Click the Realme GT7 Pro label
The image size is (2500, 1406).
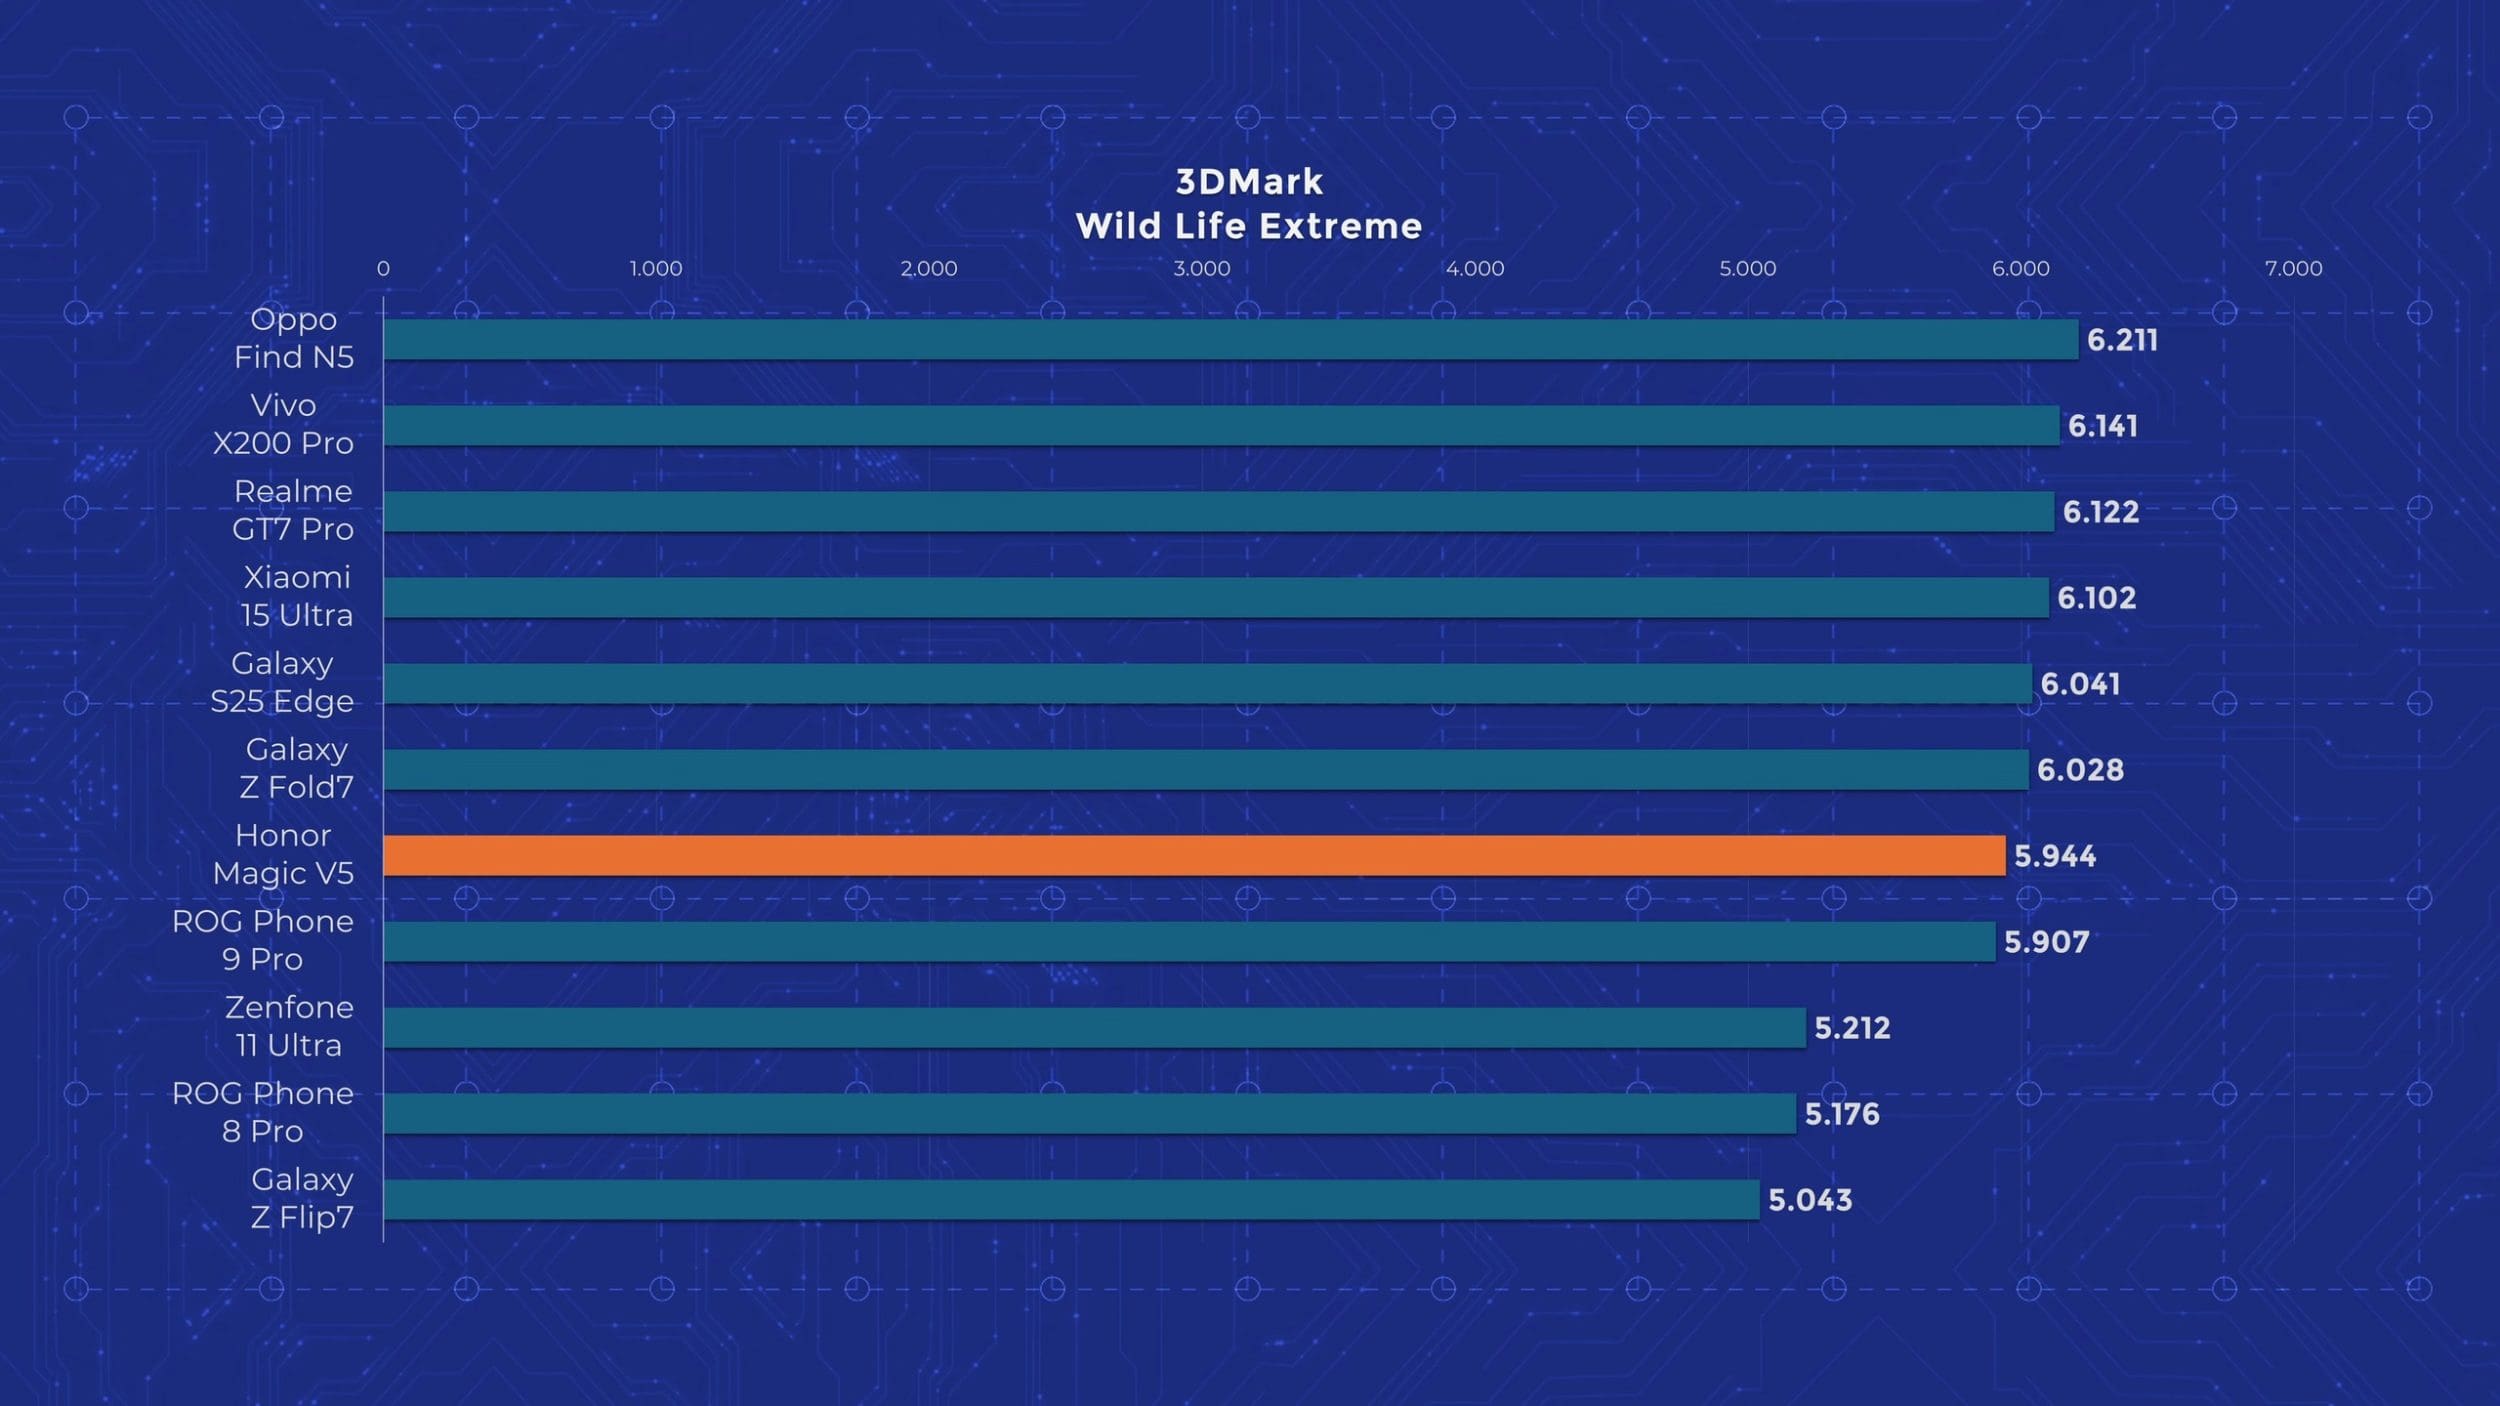pos(293,510)
